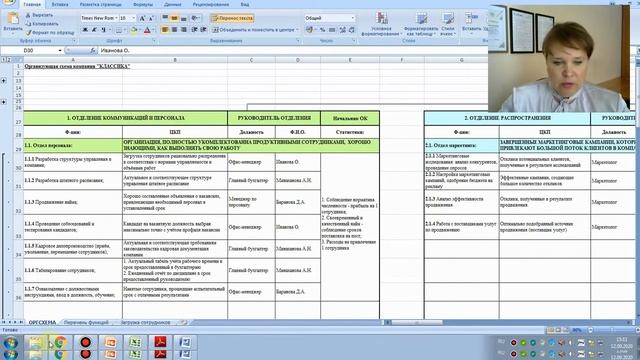Open the Перечень функций sheet tab
The width and height of the screenshot is (640, 360).
point(86,322)
